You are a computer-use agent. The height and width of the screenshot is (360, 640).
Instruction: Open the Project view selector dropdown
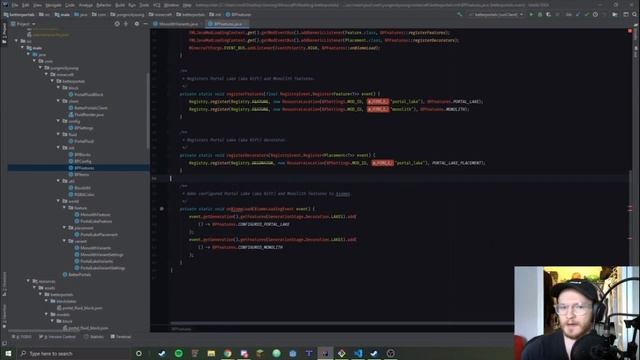23,24
